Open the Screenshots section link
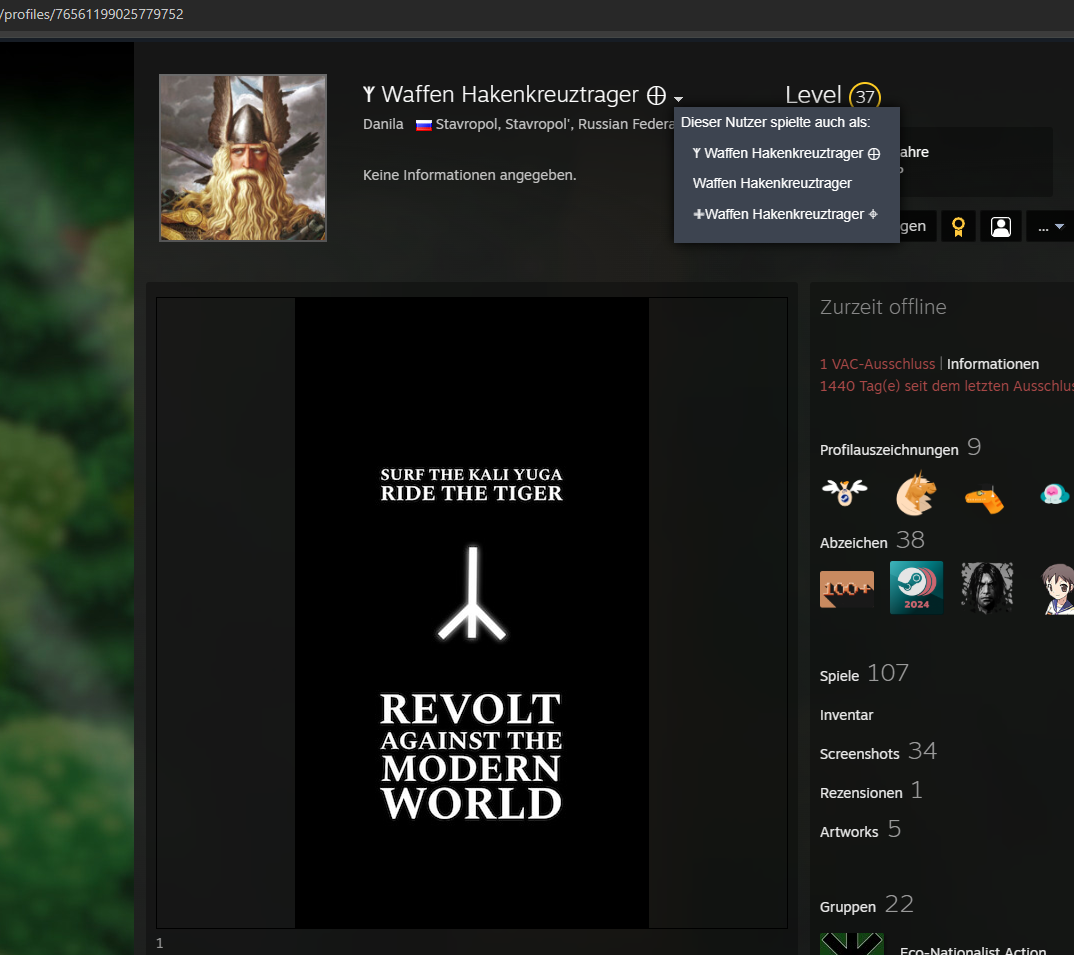 (859, 754)
